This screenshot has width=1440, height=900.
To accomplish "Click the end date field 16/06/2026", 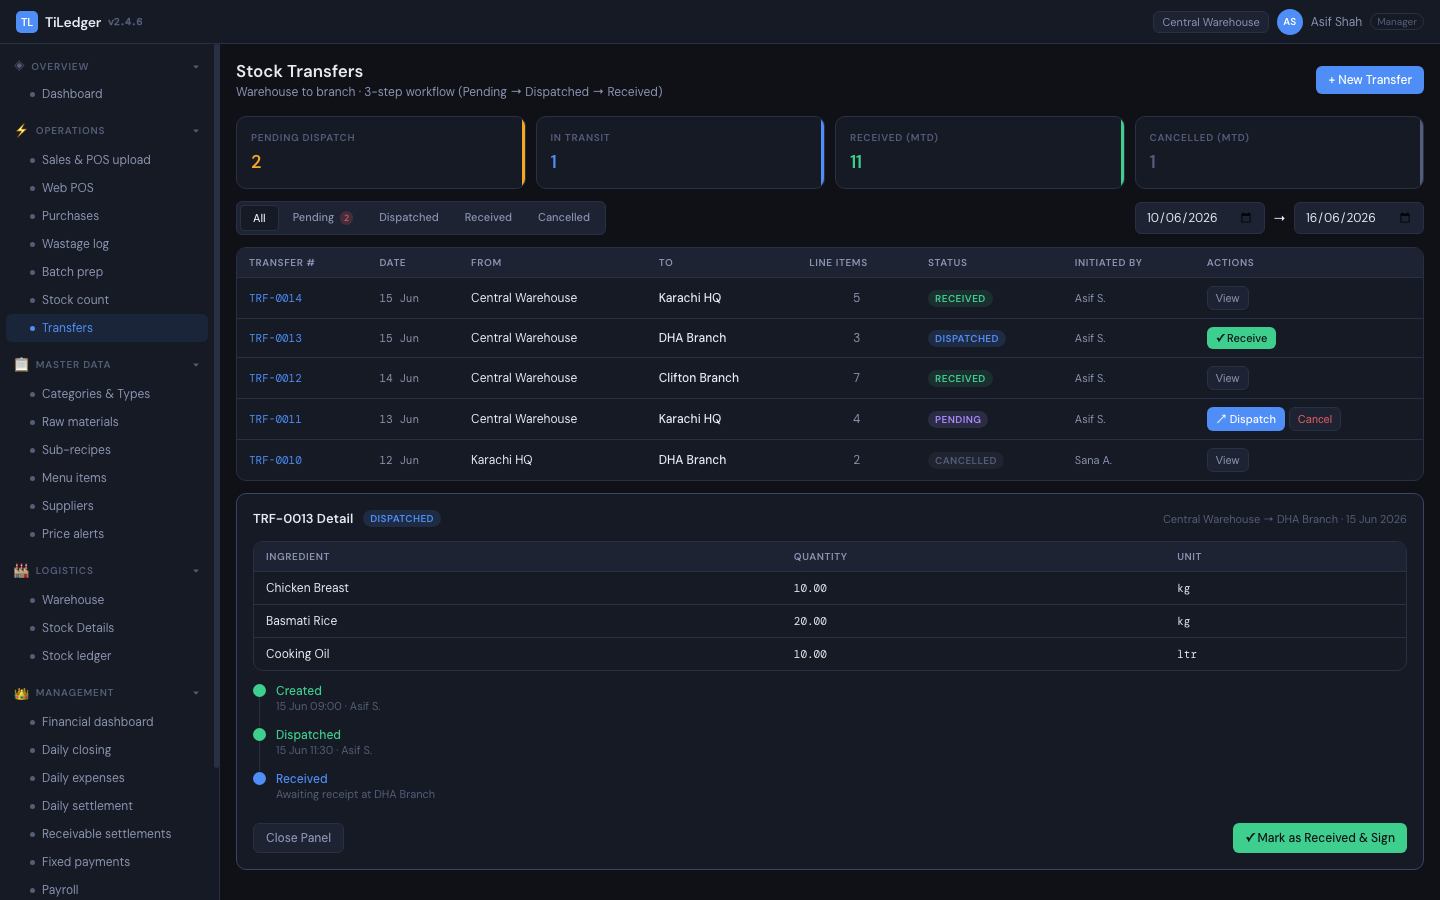I will pyautogui.click(x=1358, y=218).
